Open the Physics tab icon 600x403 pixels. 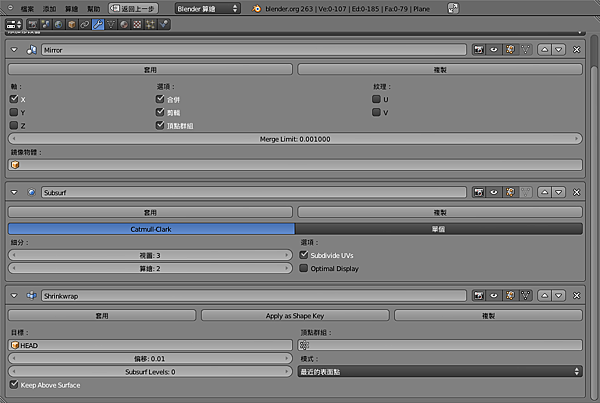click(163, 24)
